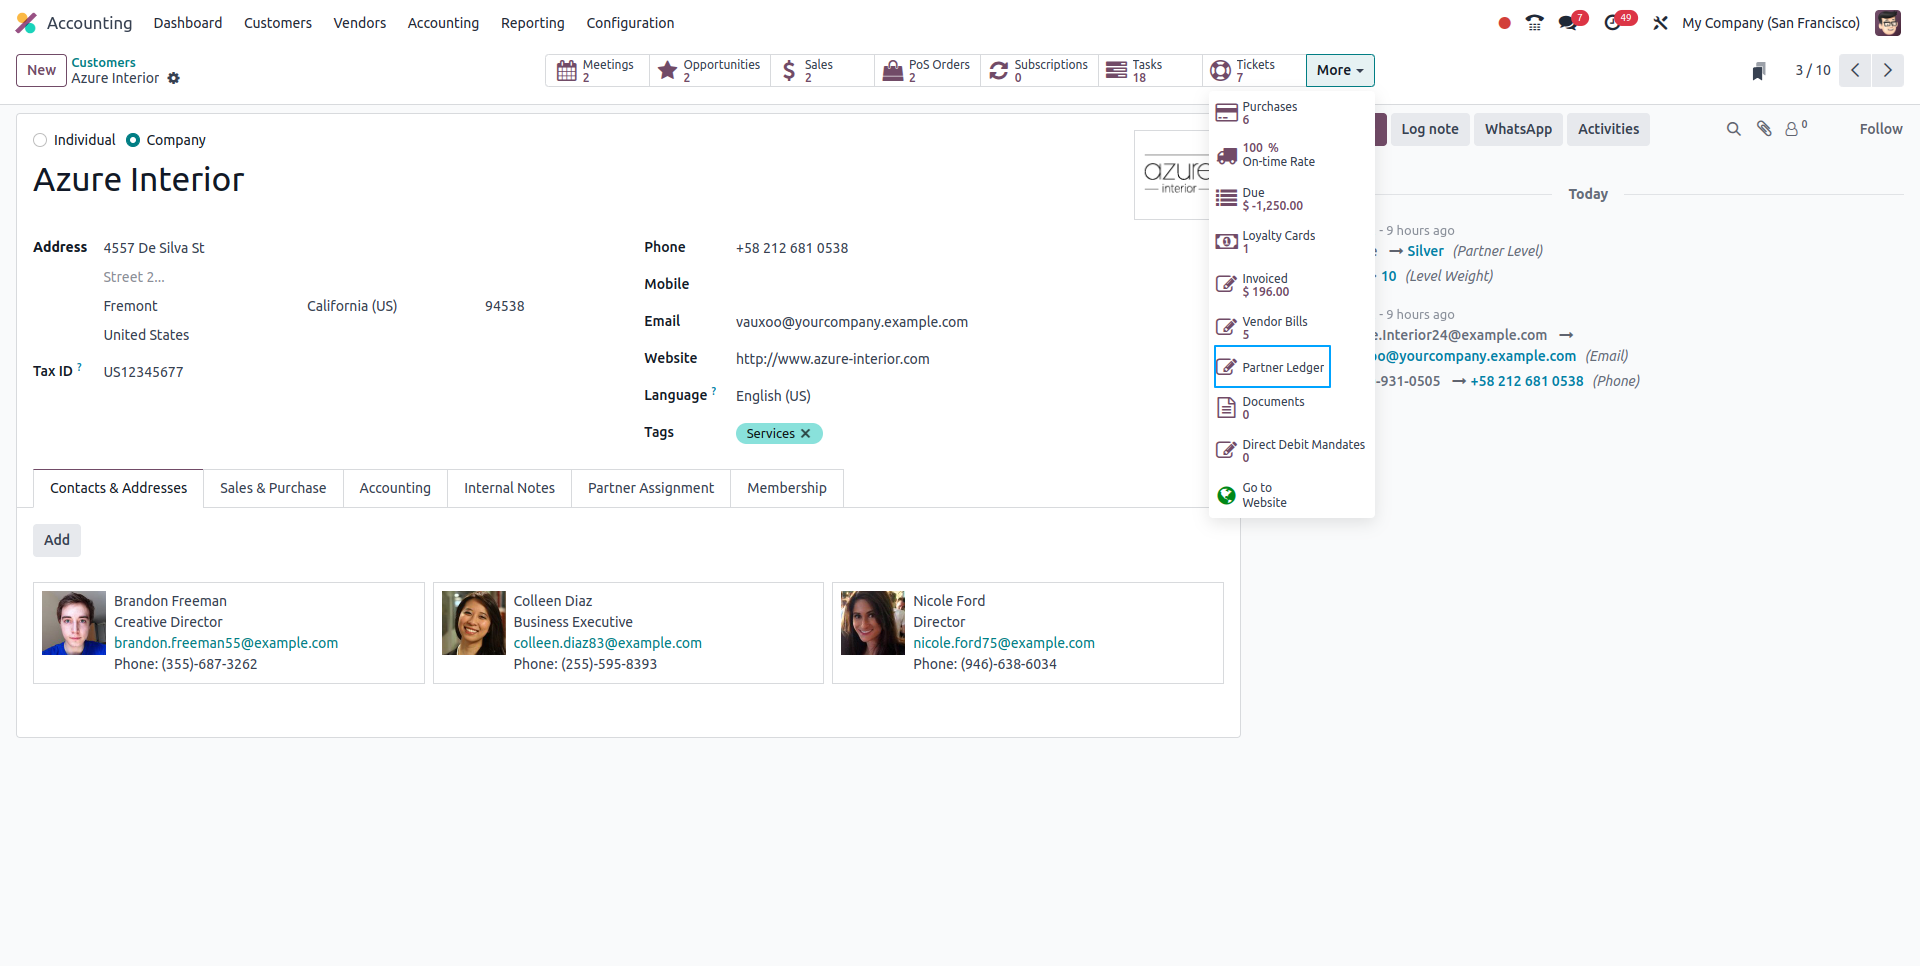Open Loyalty Cards entry

1291,241
